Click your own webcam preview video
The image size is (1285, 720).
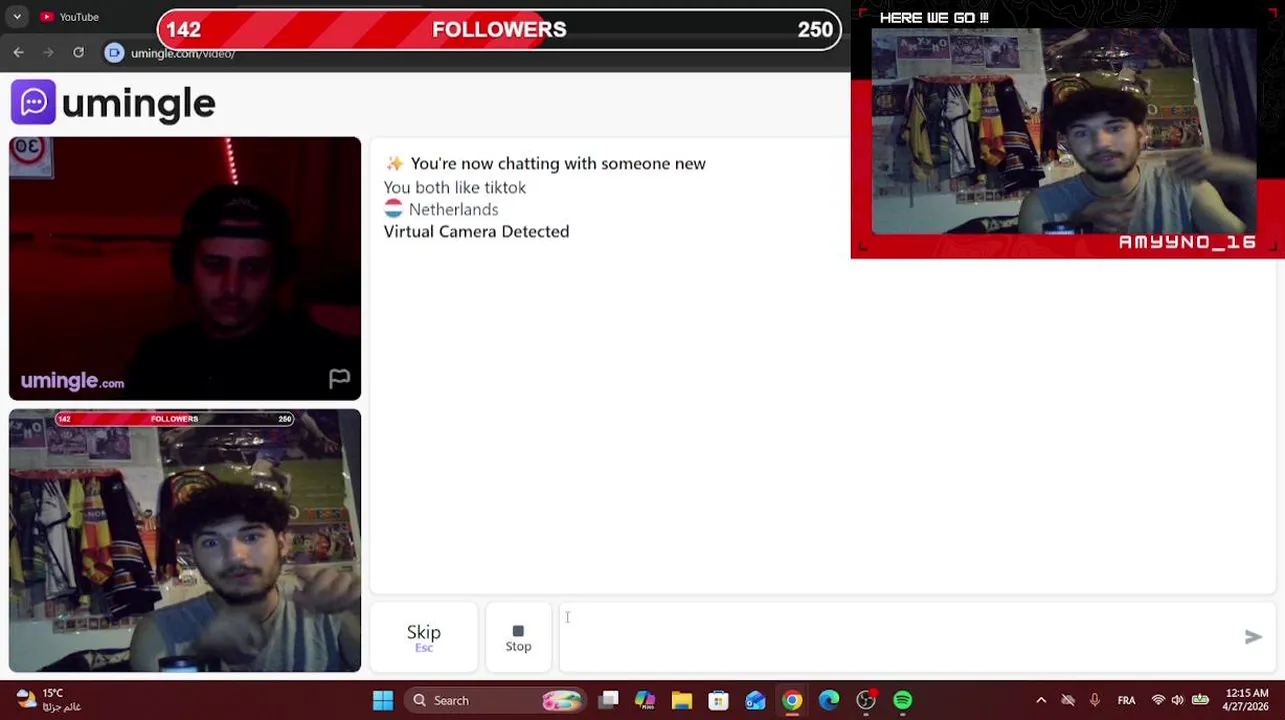pyautogui.click(x=185, y=540)
